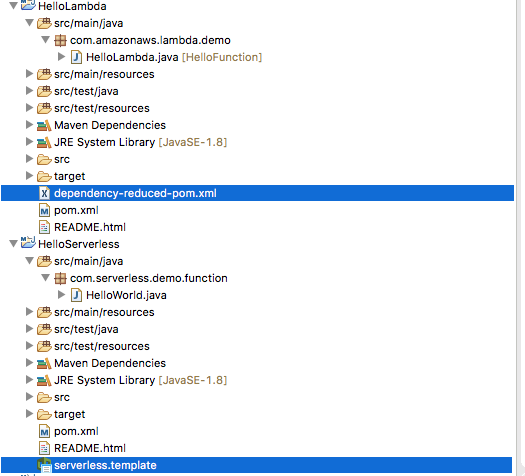Click src/test/resources folder icon in HelloServerless
Screen dimensions: 525x476
(44, 346)
